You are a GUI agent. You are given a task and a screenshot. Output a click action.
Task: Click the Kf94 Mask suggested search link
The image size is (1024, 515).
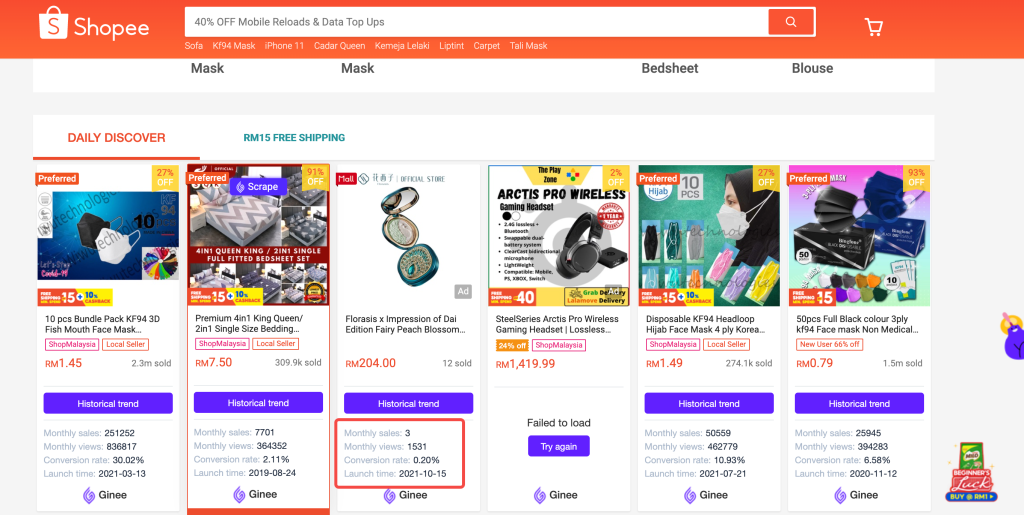(x=234, y=46)
